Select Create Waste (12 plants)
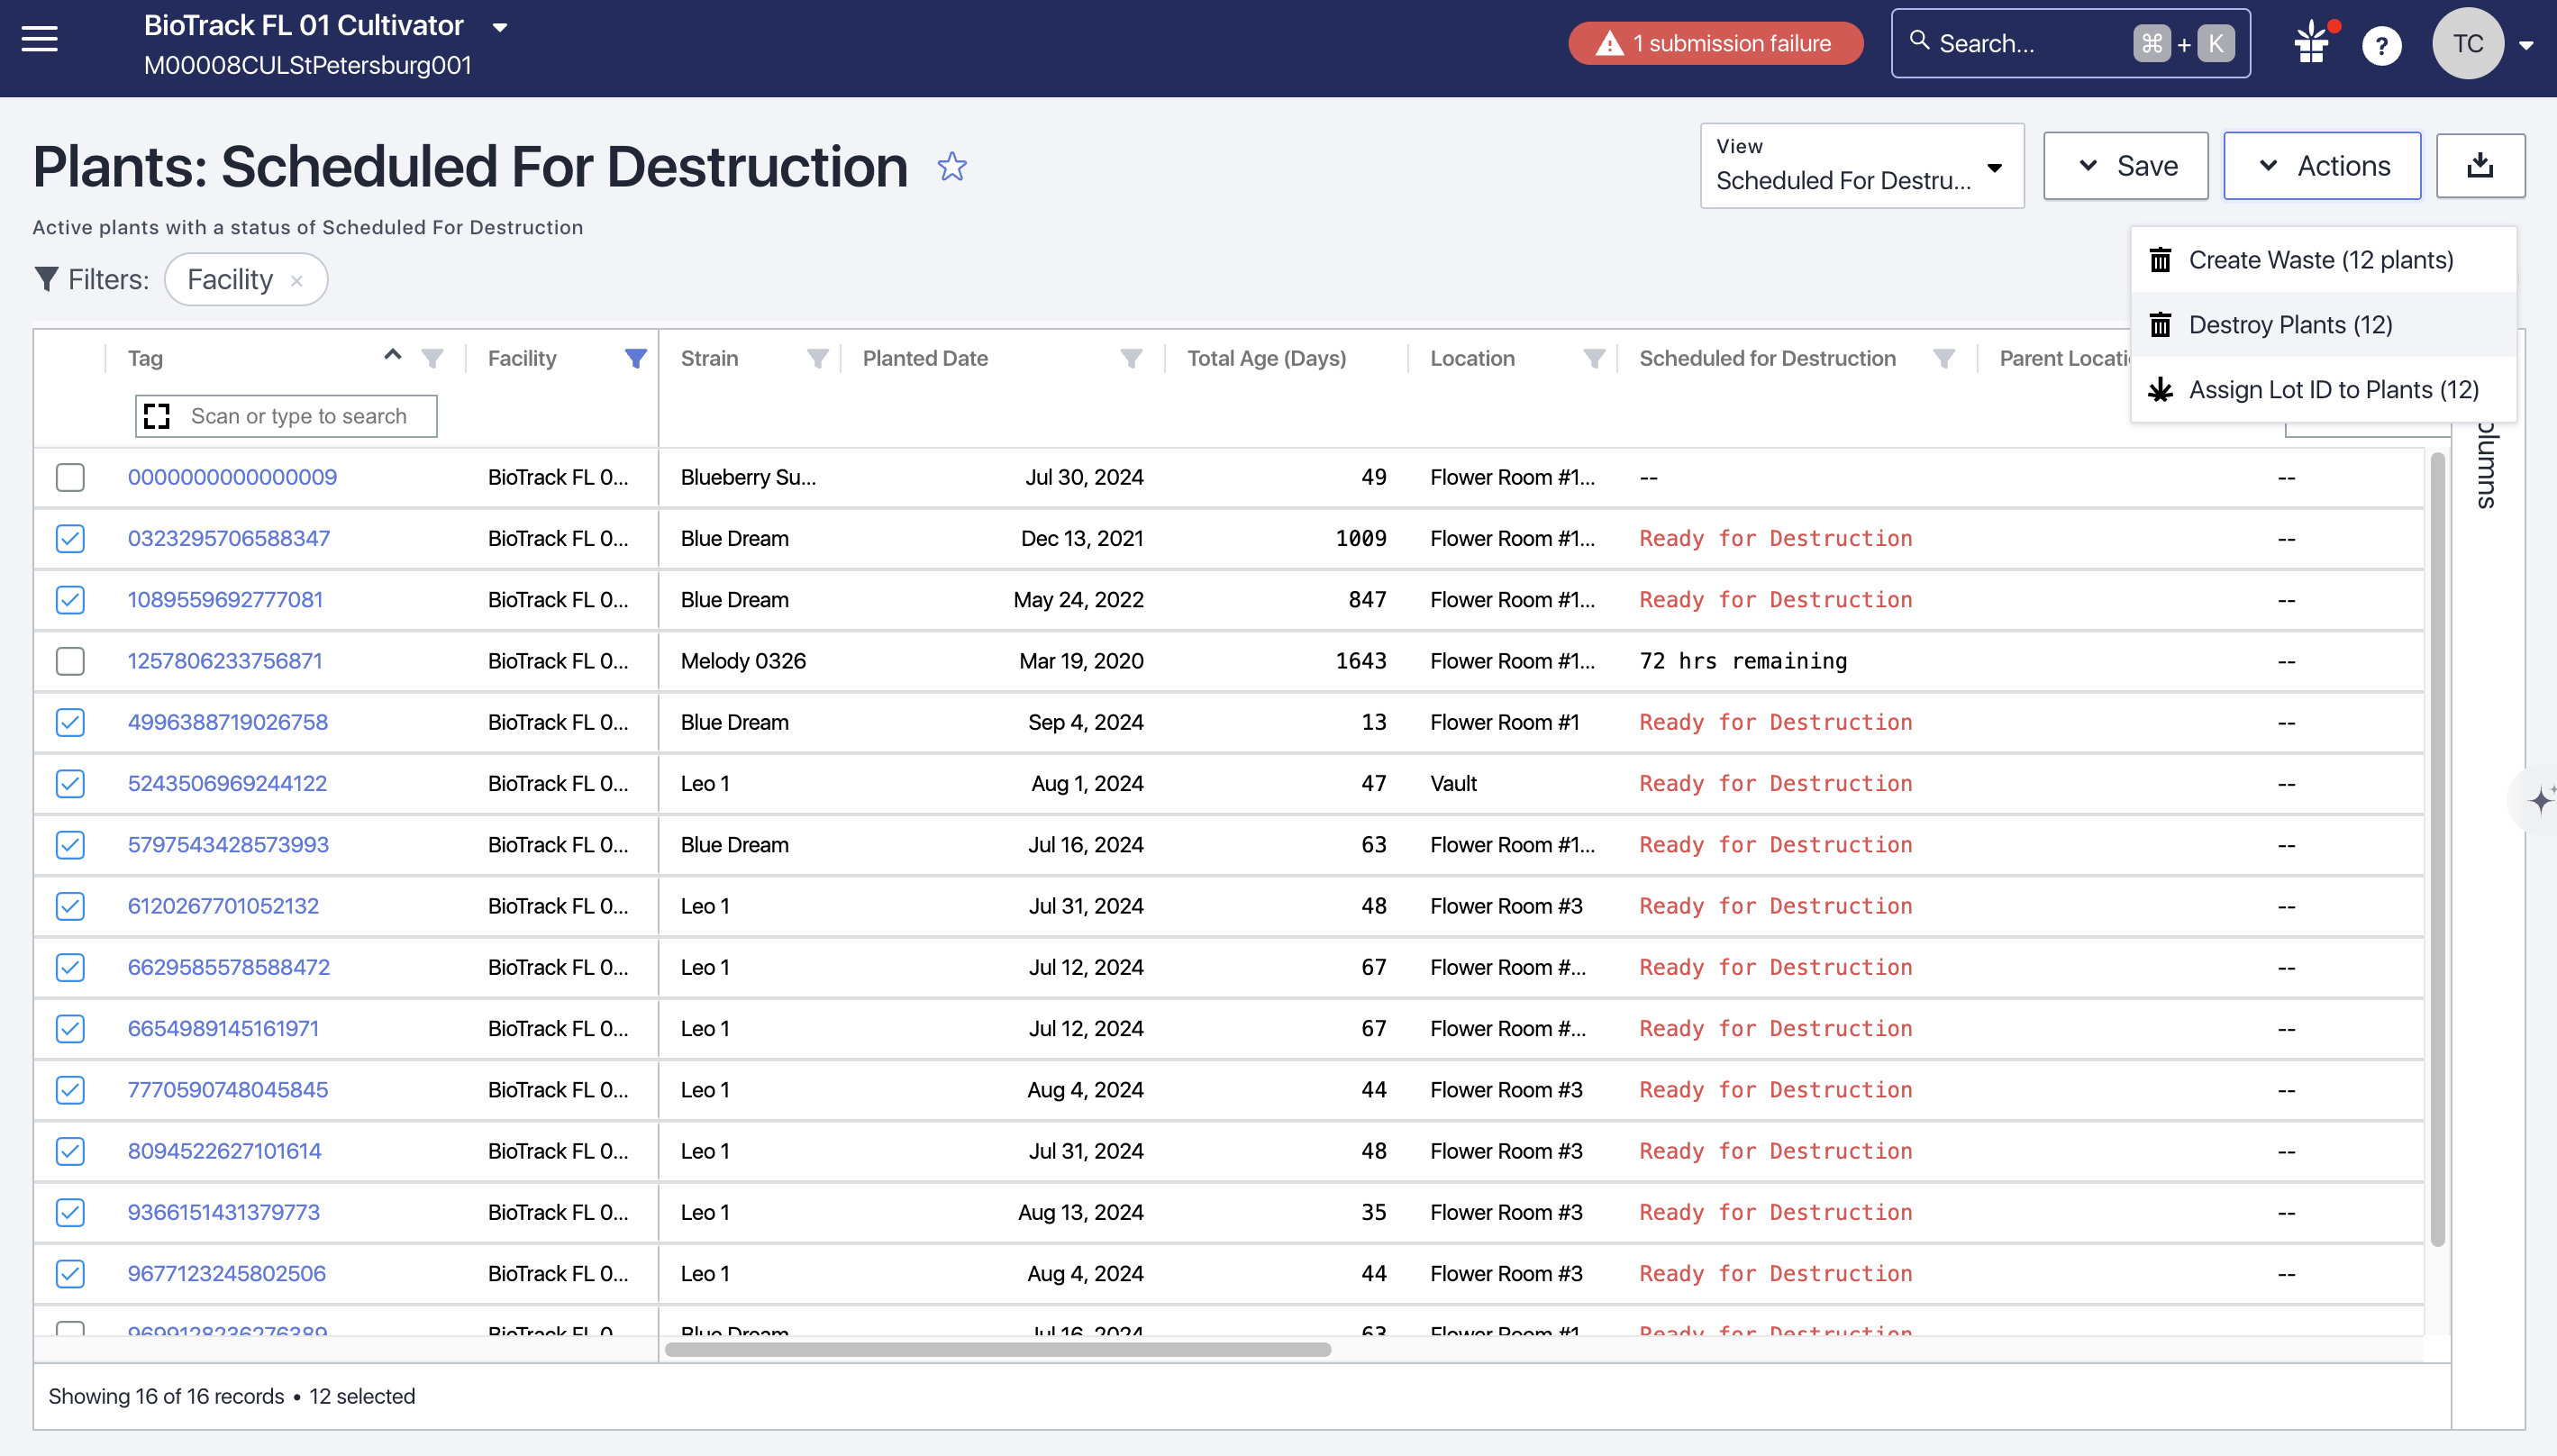The width and height of the screenshot is (2557, 1456). [x=2323, y=260]
